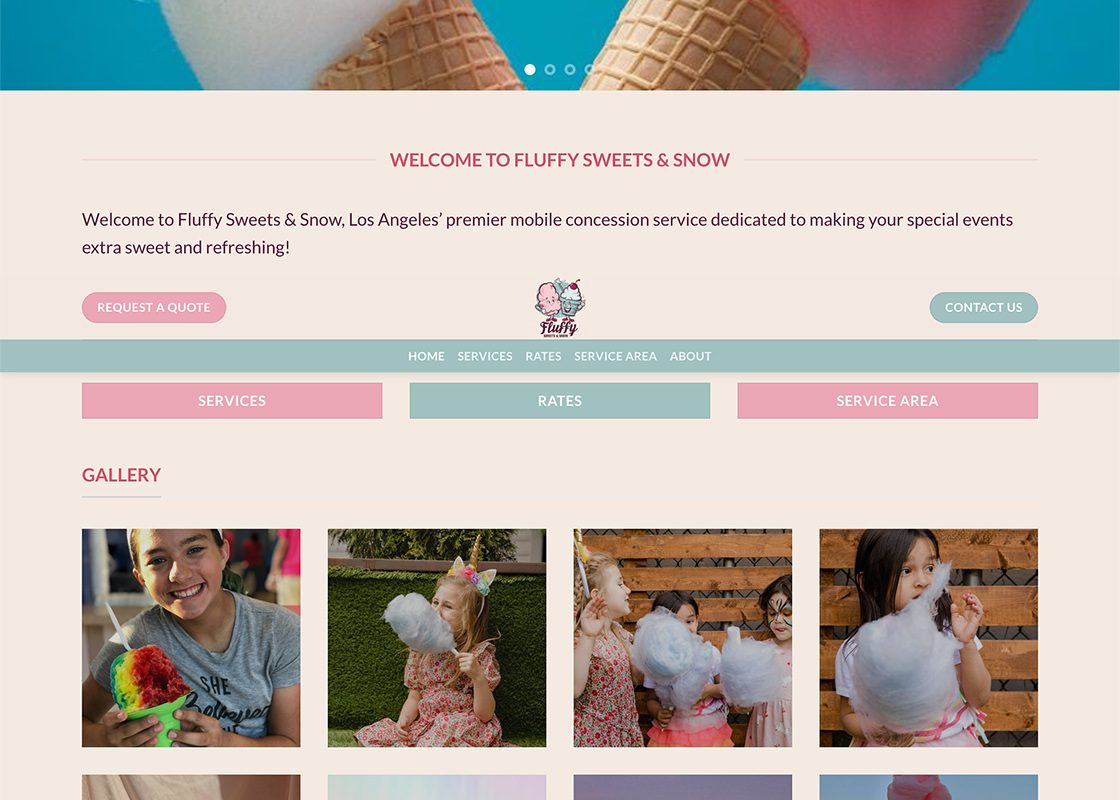Open Service Area in the navigation bar
Screen dimensions: 1120x800
(616, 356)
